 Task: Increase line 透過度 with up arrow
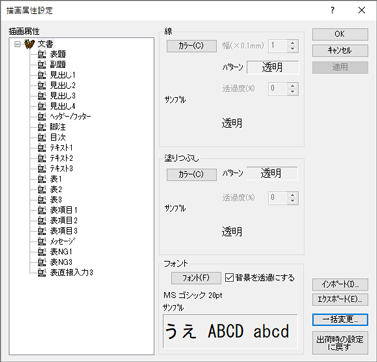293,86
